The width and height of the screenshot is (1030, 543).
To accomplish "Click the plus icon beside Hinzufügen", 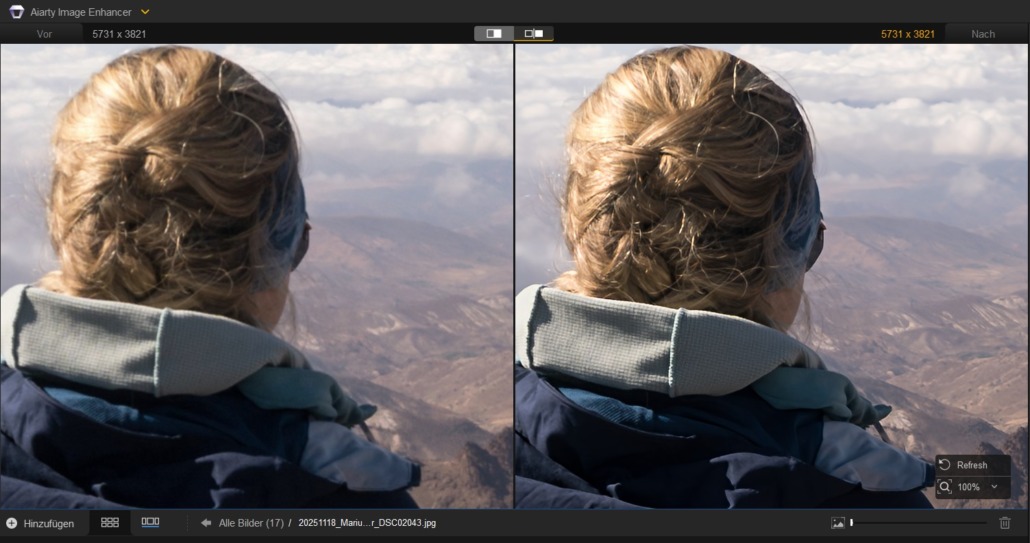I will [x=12, y=523].
